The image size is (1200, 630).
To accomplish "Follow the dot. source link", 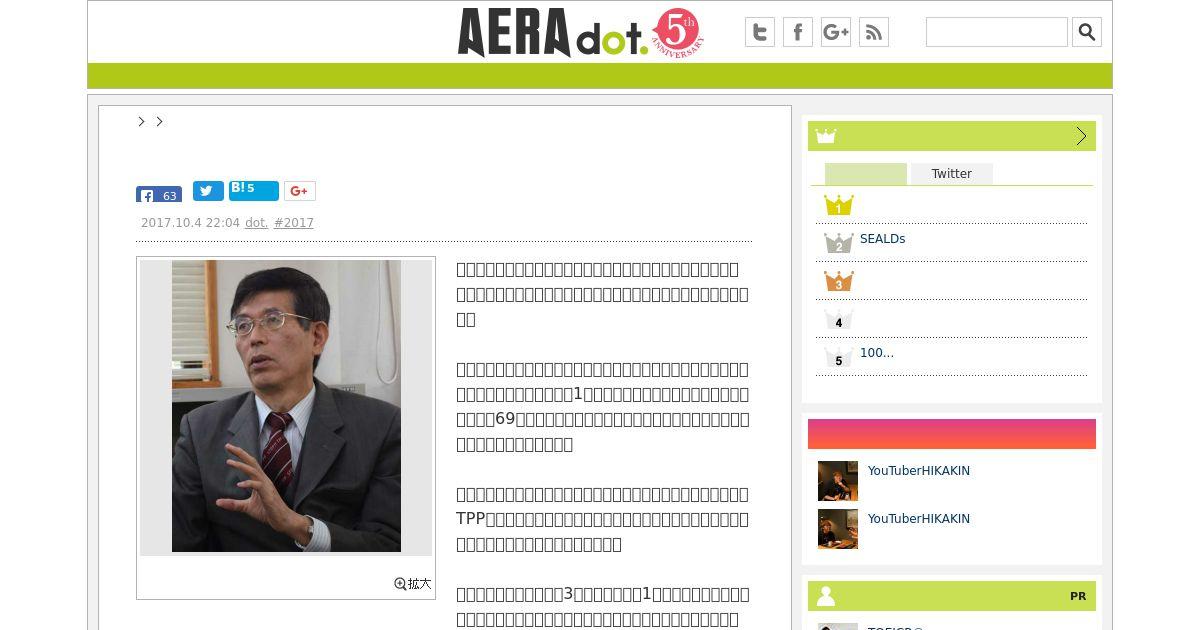I will (257, 223).
